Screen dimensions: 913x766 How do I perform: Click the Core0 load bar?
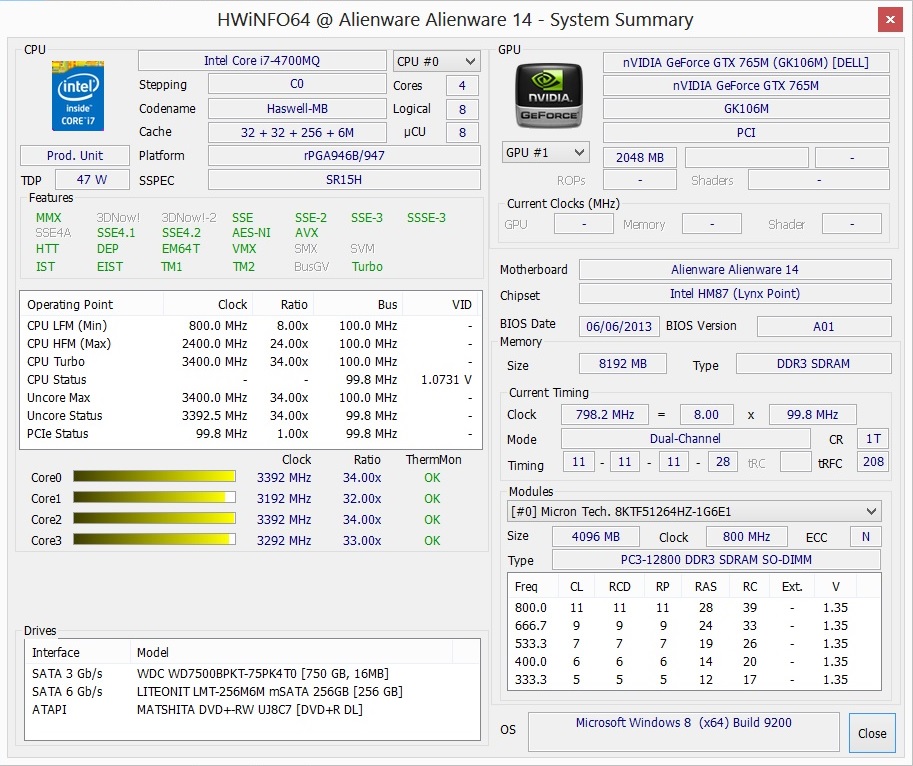(x=154, y=477)
